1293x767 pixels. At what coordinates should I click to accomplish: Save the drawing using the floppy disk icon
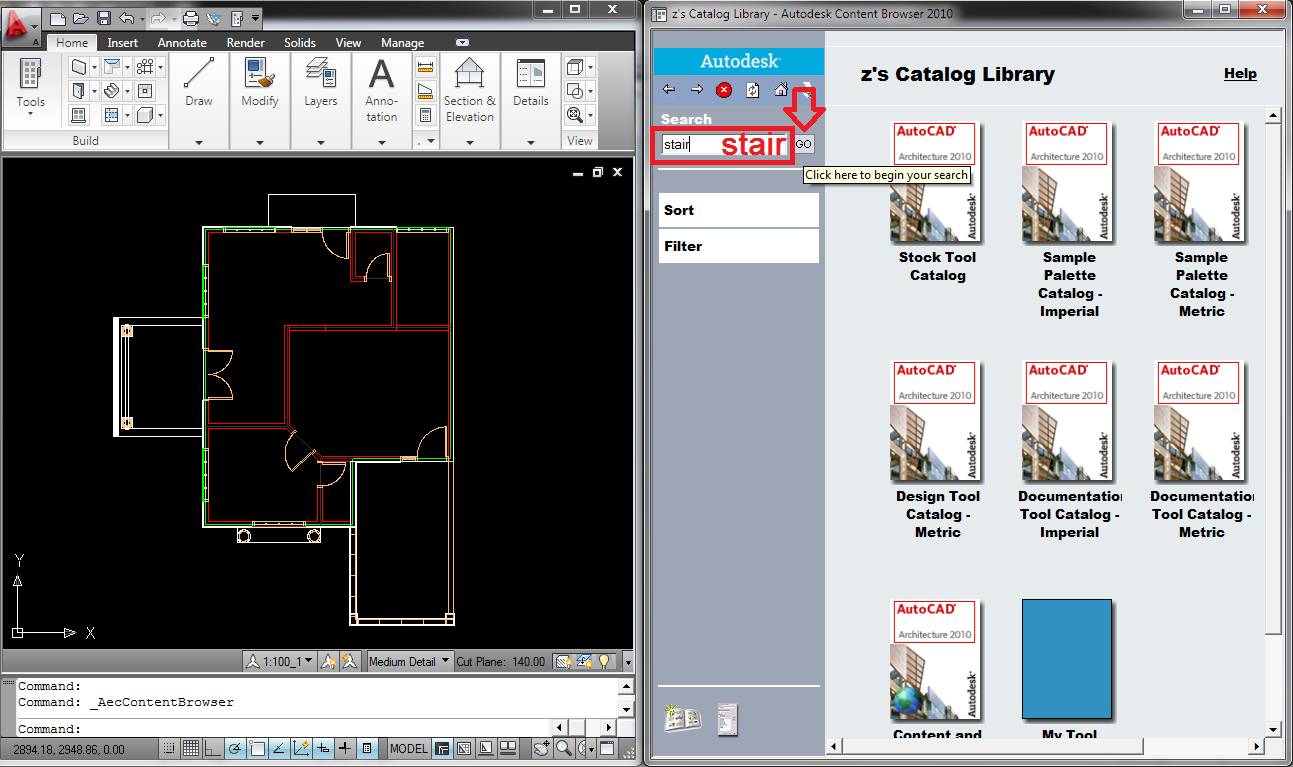pyautogui.click(x=104, y=19)
